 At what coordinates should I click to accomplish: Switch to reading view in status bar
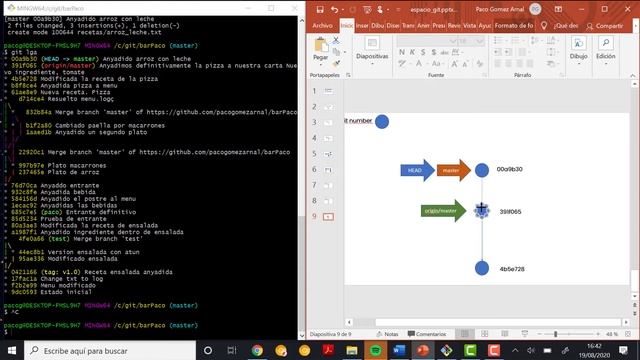(504, 334)
